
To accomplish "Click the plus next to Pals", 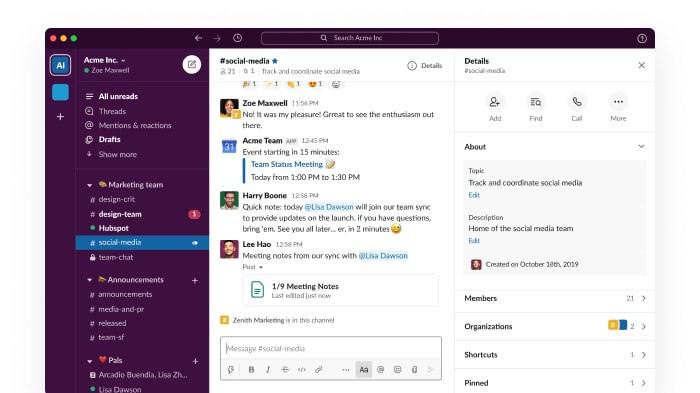I will [195, 361].
